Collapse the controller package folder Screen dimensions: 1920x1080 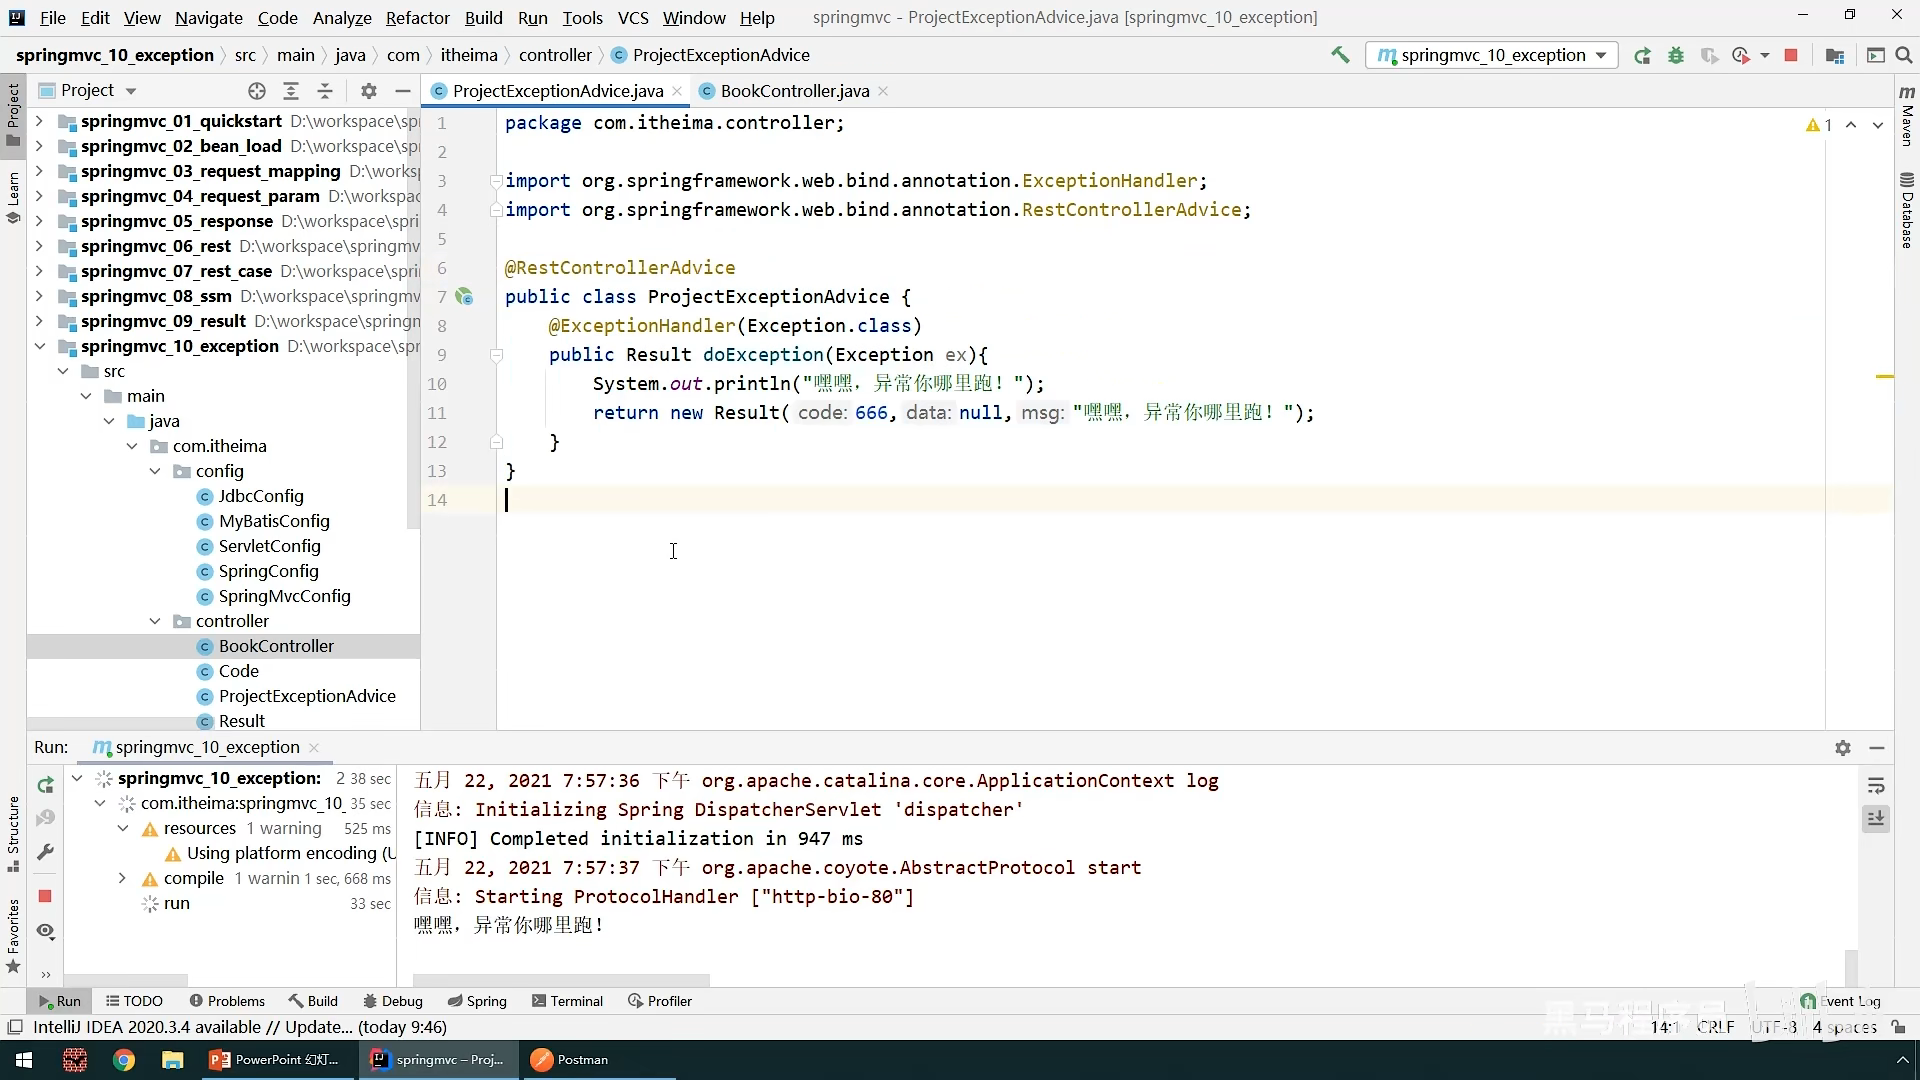pyautogui.click(x=155, y=621)
